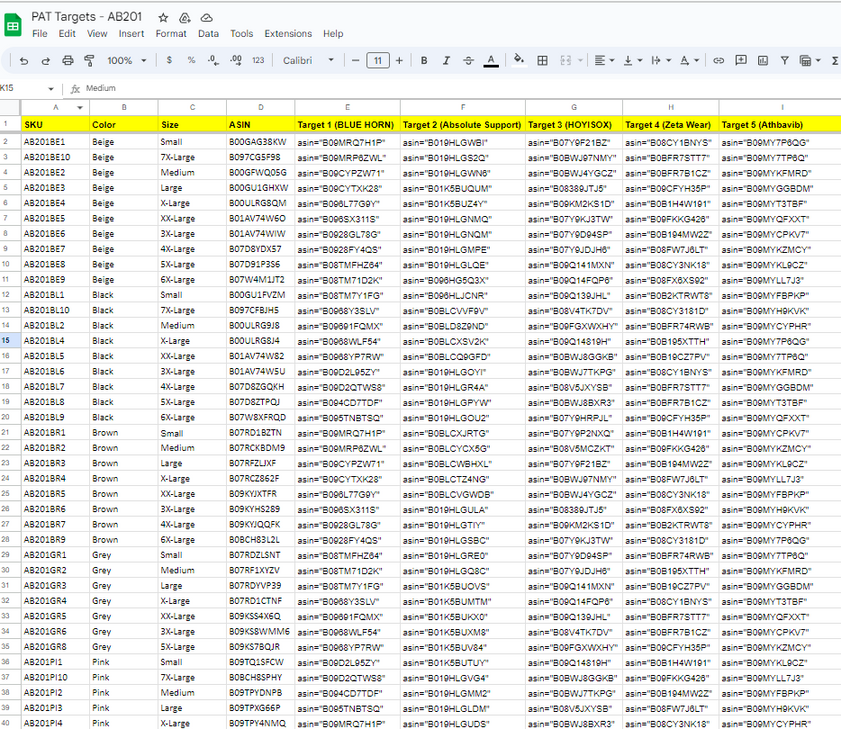Open the Help menu
This screenshot has width=841, height=729.
click(333, 33)
